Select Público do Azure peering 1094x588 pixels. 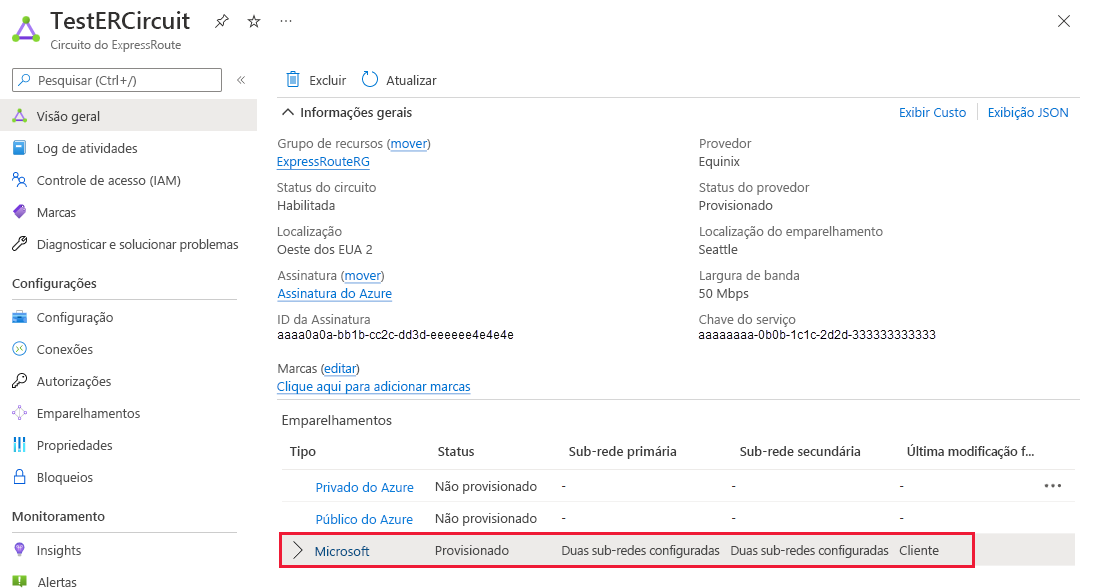click(364, 519)
